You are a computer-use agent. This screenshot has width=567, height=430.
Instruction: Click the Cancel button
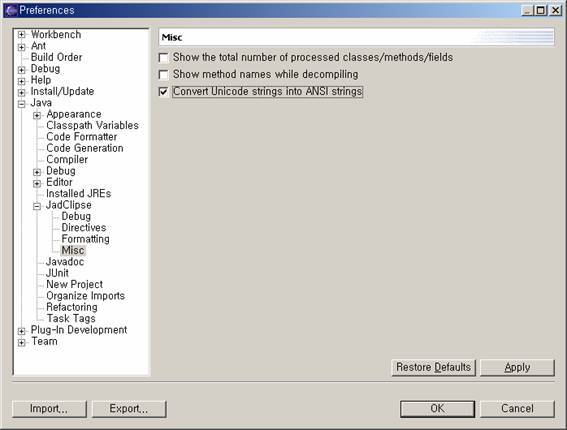click(x=517, y=409)
